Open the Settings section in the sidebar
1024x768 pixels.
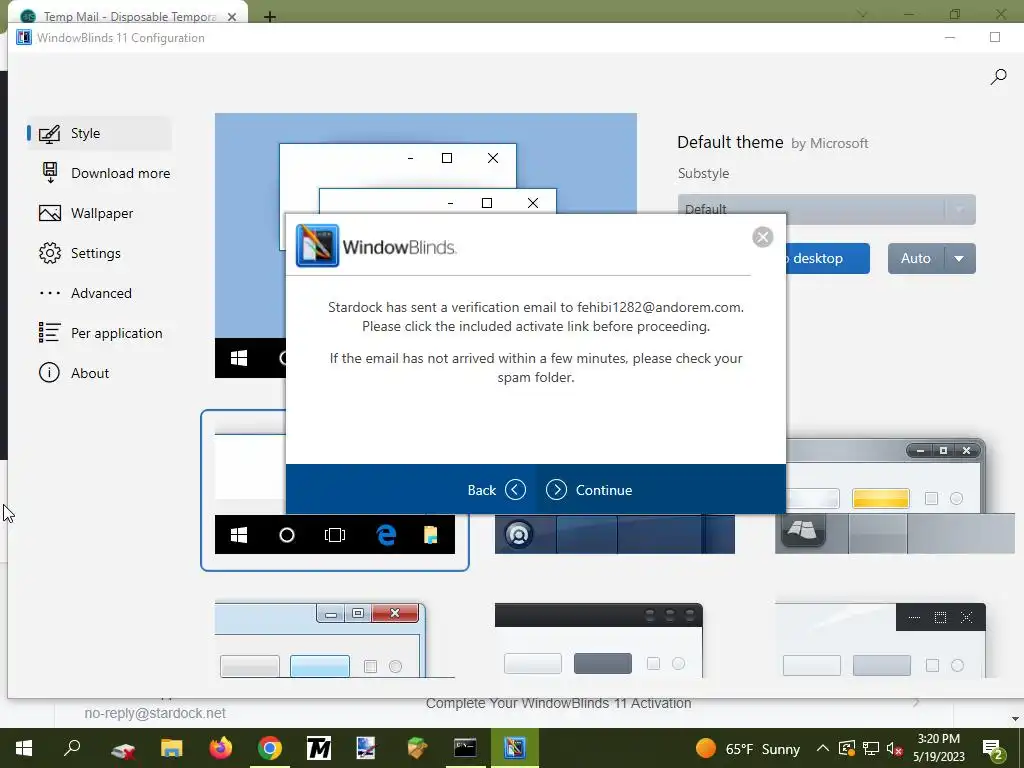[99, 253]
